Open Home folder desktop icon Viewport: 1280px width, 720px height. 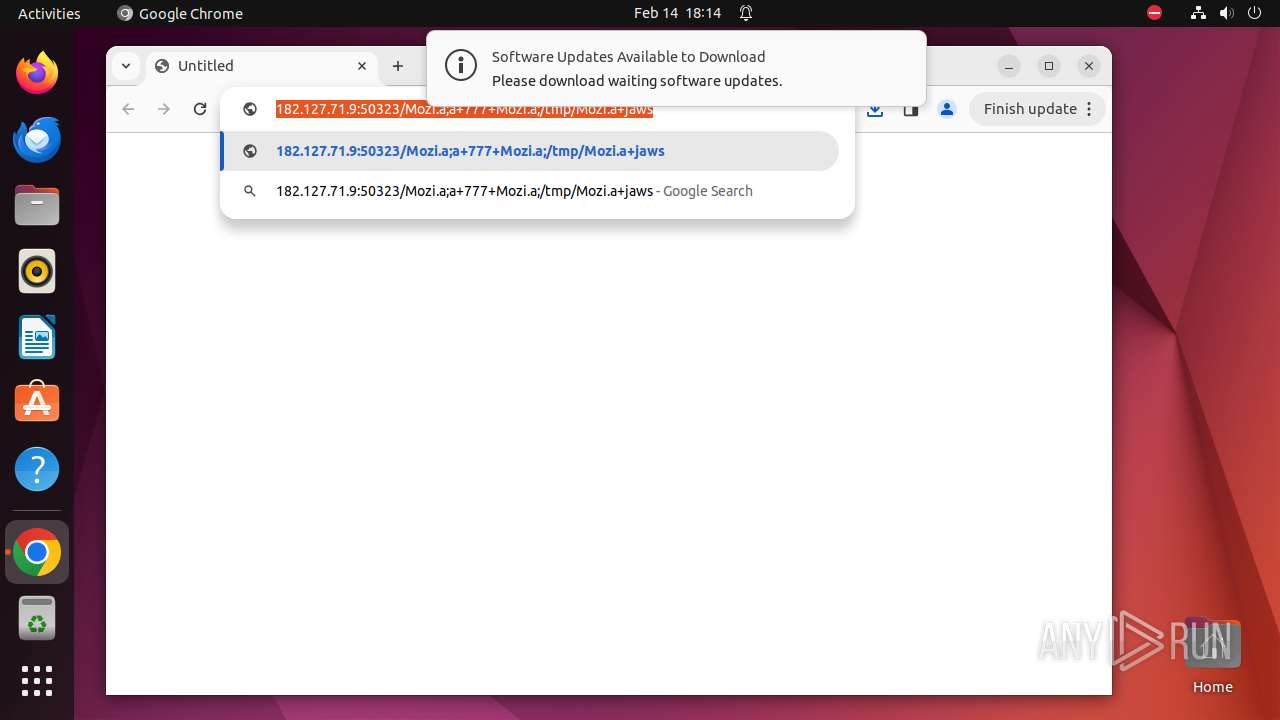click(1212, 657)
